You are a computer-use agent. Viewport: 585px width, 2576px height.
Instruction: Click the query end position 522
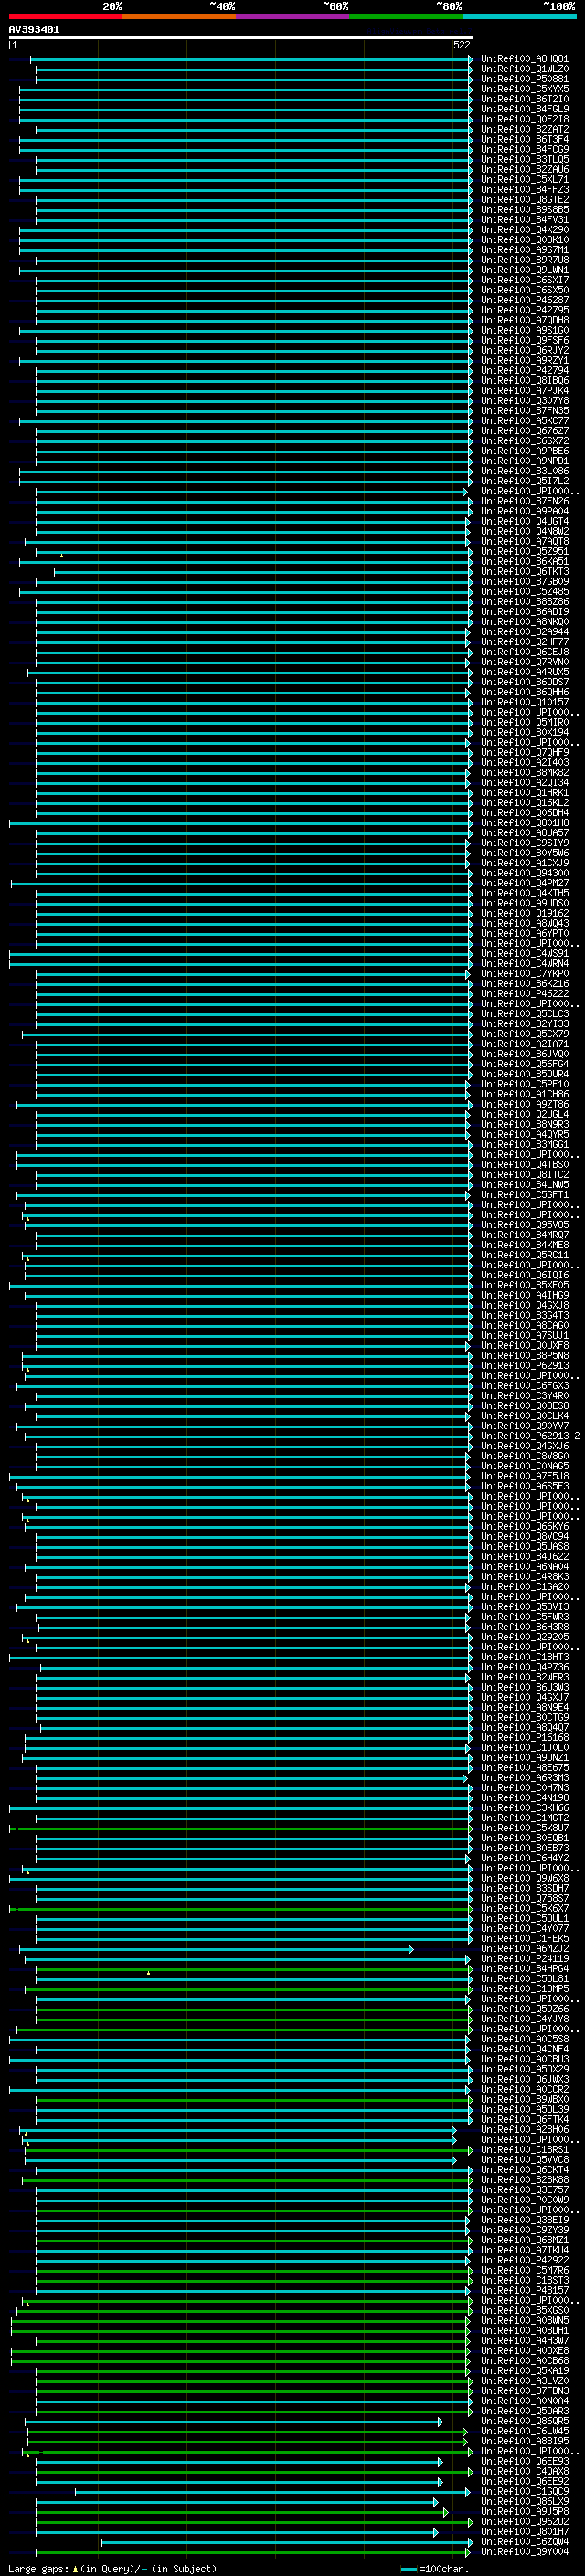pos(462,45)
